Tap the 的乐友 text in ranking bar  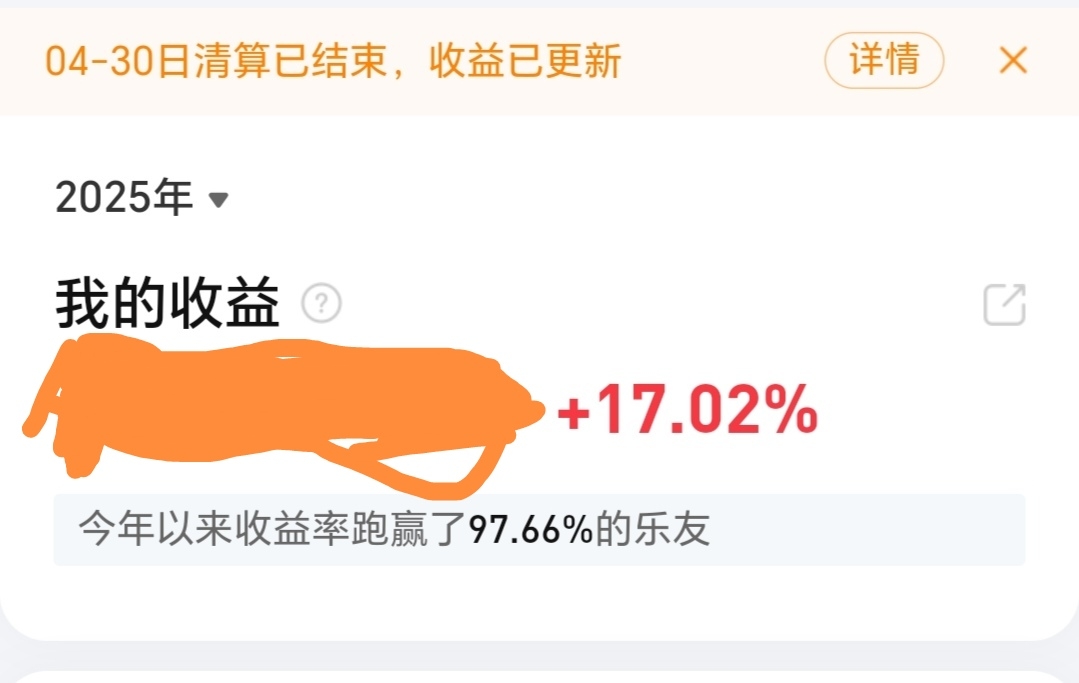click(x=652, y=530)
